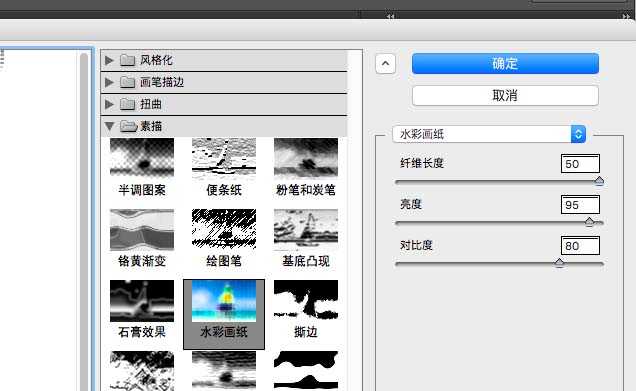The image size is (636, 391).
Task: Select the 粉笔和炭笔 filter thumbnail
Action: click(x=306, y=157)
